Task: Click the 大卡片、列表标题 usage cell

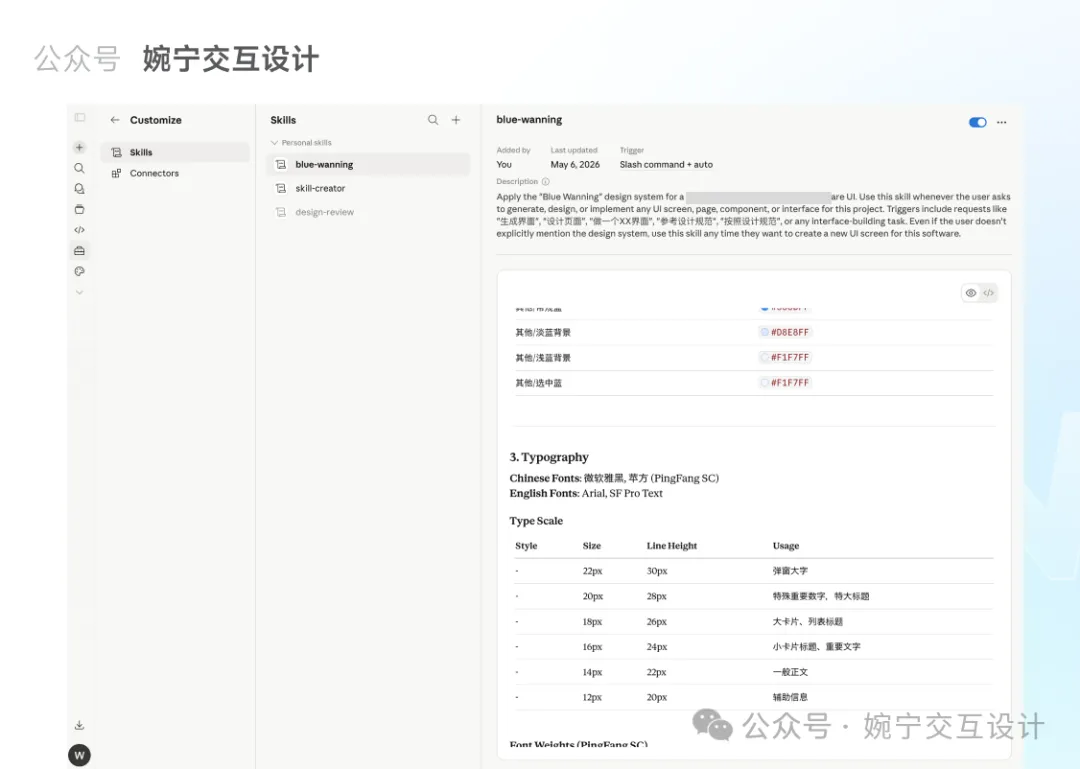Action: (x=807, y=622)
